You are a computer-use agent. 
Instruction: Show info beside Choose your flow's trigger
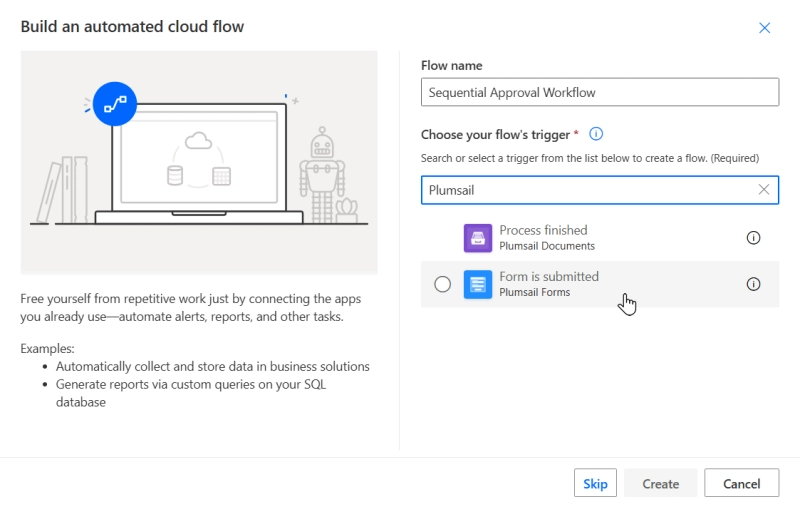[x=596, y=134]
